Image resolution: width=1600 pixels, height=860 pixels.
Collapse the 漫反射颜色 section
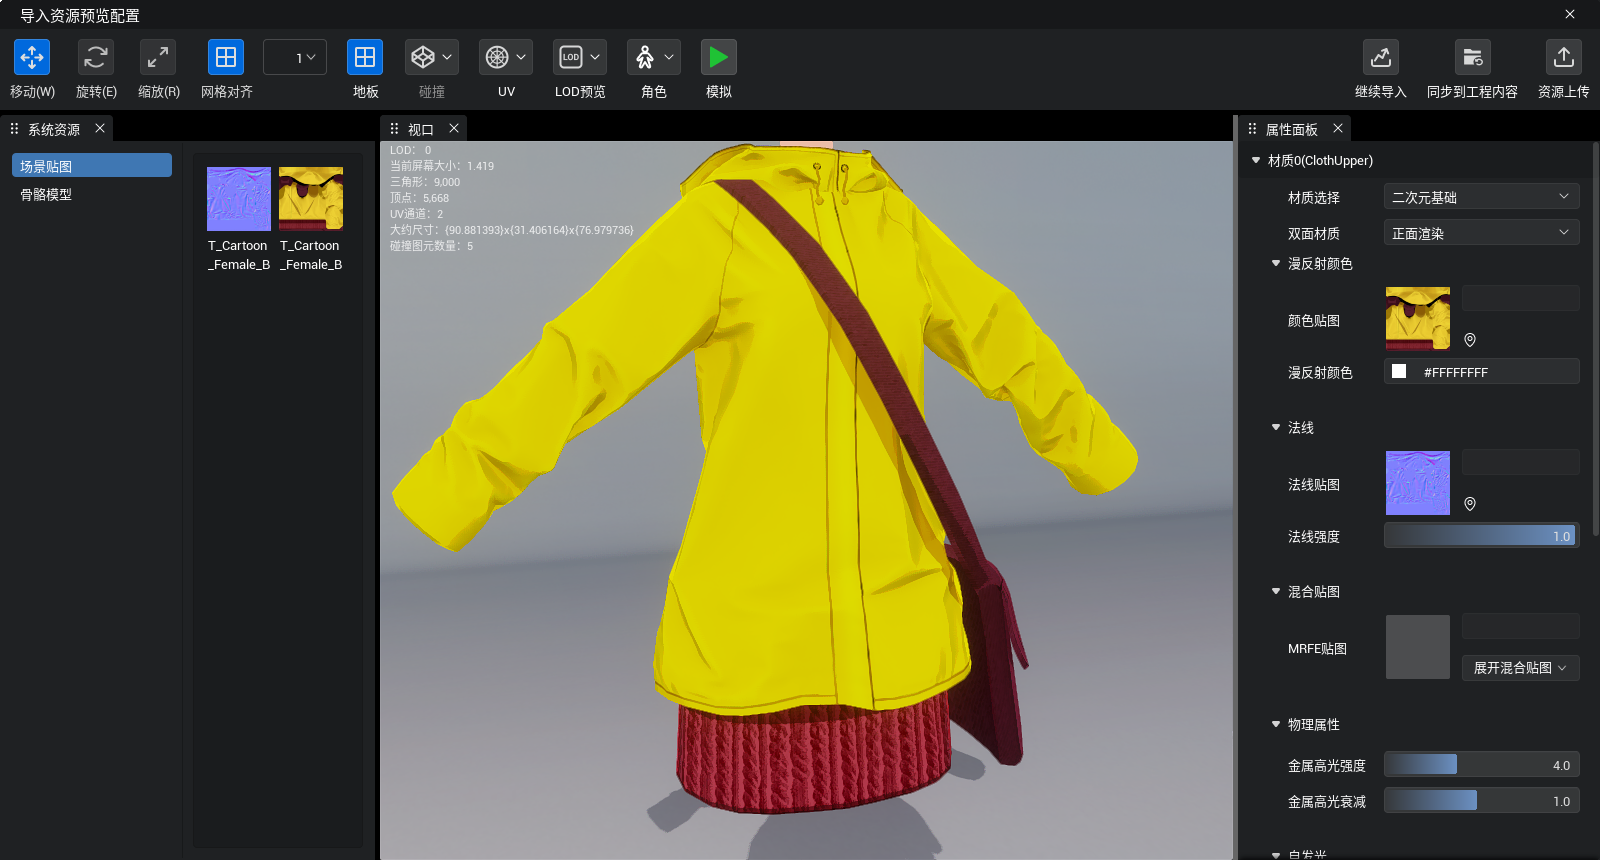[1276, 263]
